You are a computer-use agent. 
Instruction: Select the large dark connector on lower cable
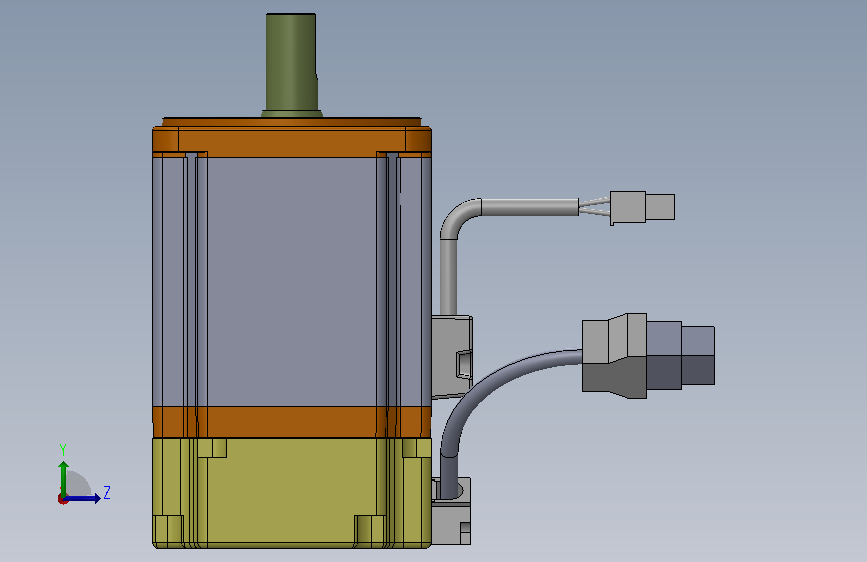pyautogui.click(x=648, y=356)
